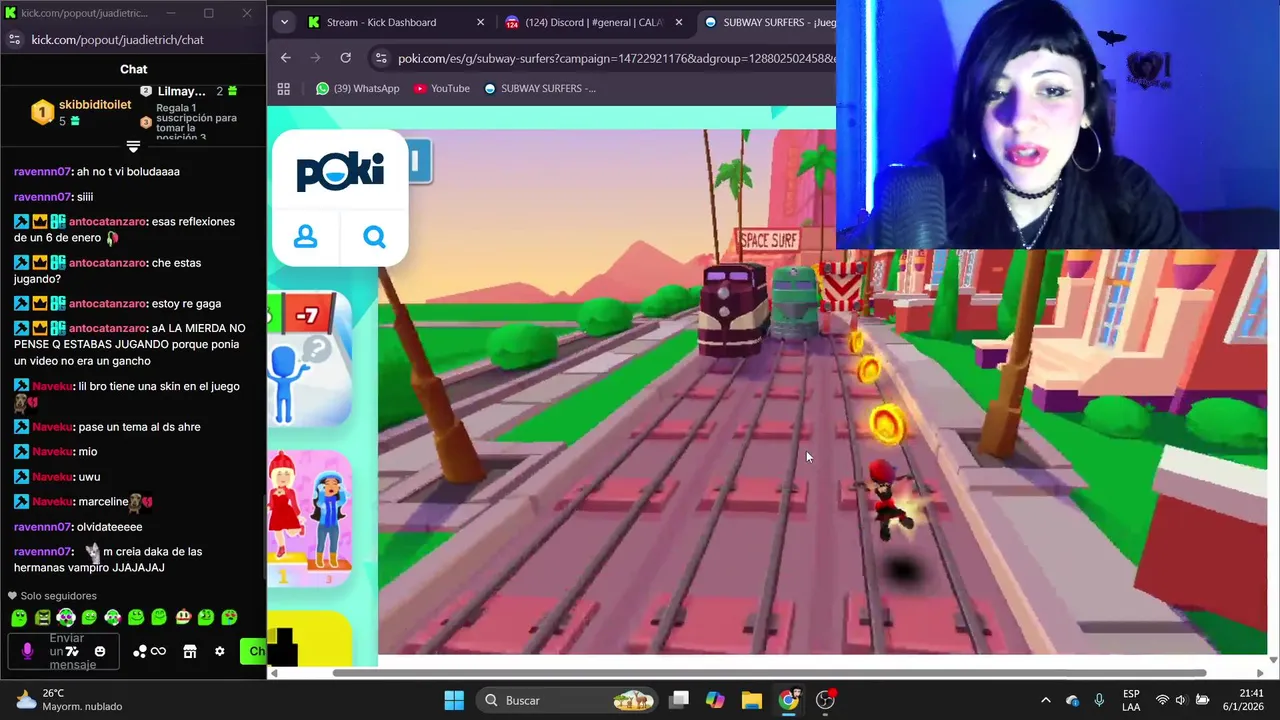Insert the first green blob emote
The image size is (1280, 720).
[19, 618]
